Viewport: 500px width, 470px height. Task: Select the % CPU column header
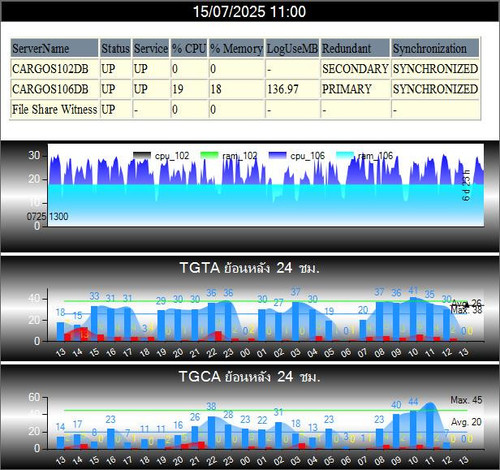coord(189,48)
